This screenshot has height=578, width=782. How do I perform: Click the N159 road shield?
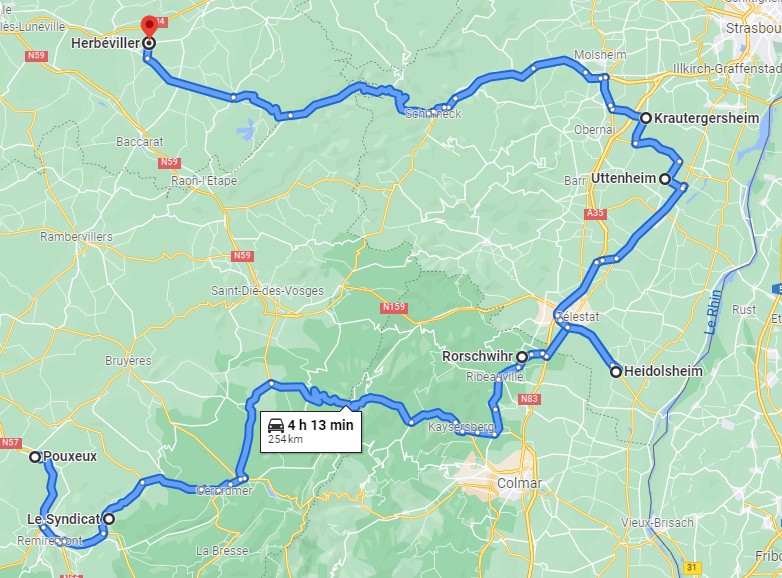394,307
